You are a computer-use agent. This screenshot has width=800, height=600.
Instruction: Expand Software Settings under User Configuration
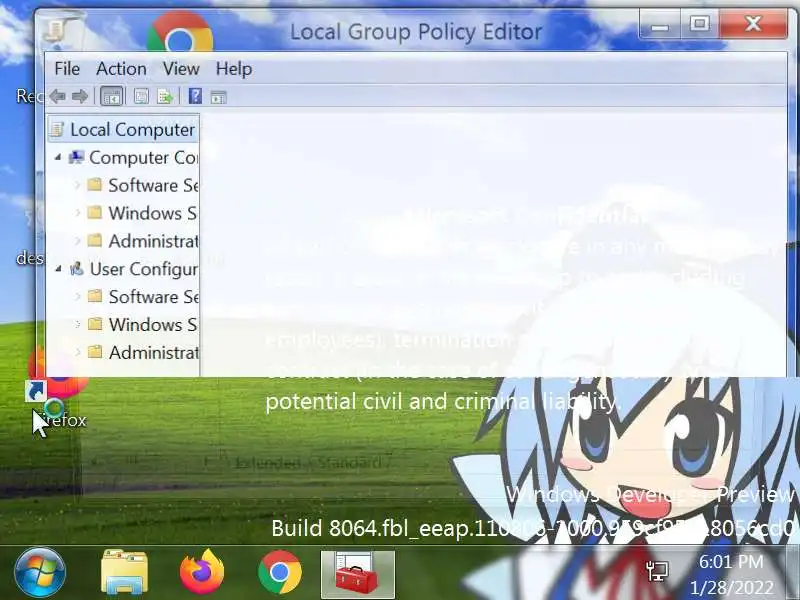coord(78,296)
